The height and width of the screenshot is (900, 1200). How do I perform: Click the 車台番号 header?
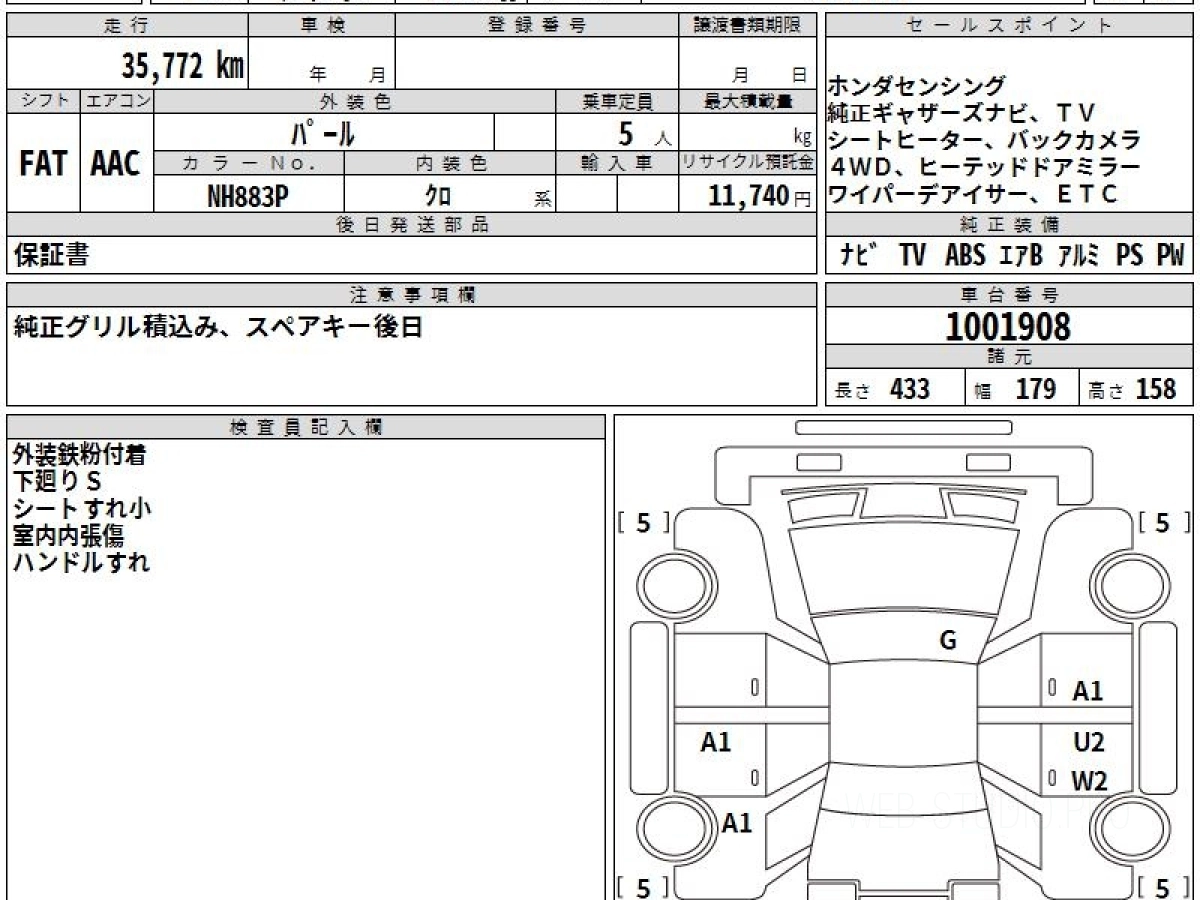point(1010,295)
